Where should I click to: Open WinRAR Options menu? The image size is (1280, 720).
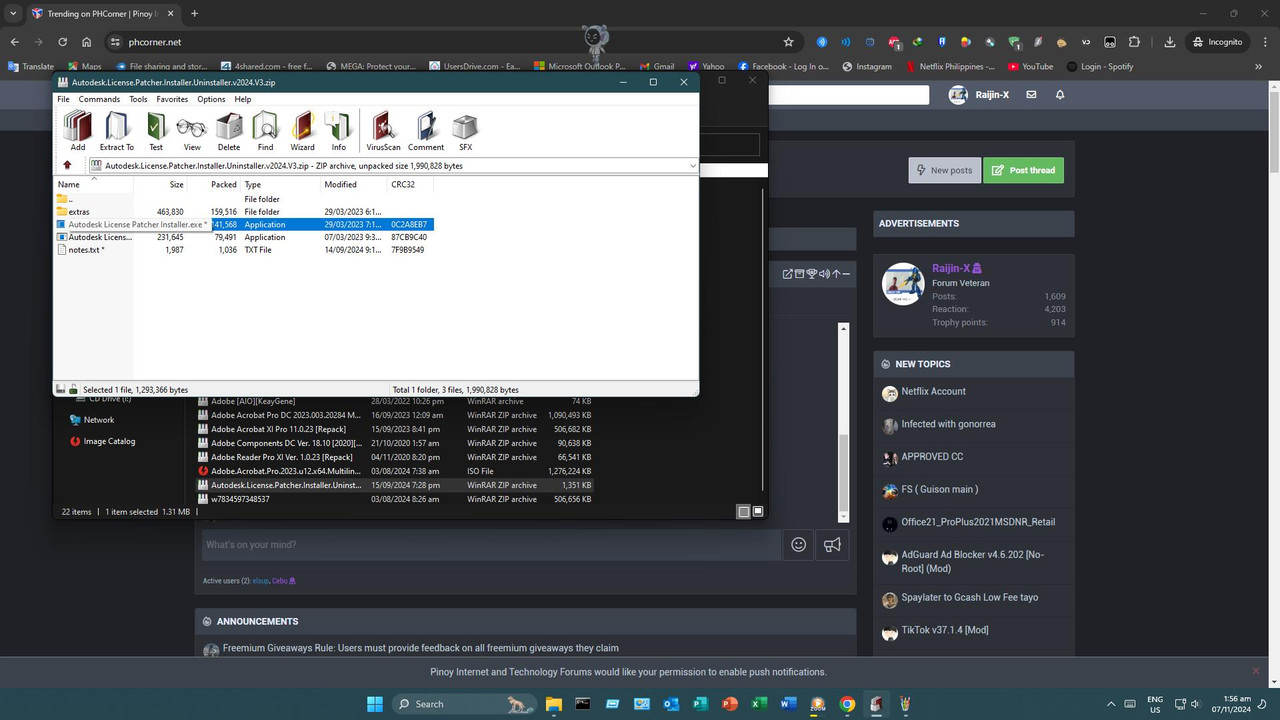211,99
